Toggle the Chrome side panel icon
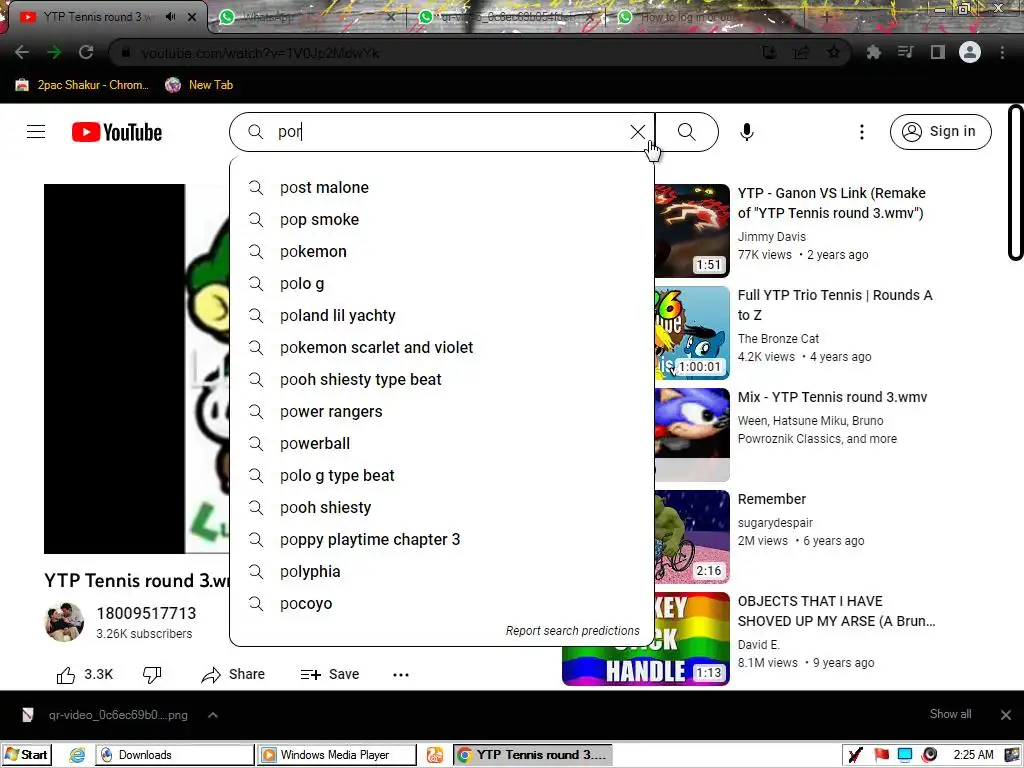 coord(938,52)
